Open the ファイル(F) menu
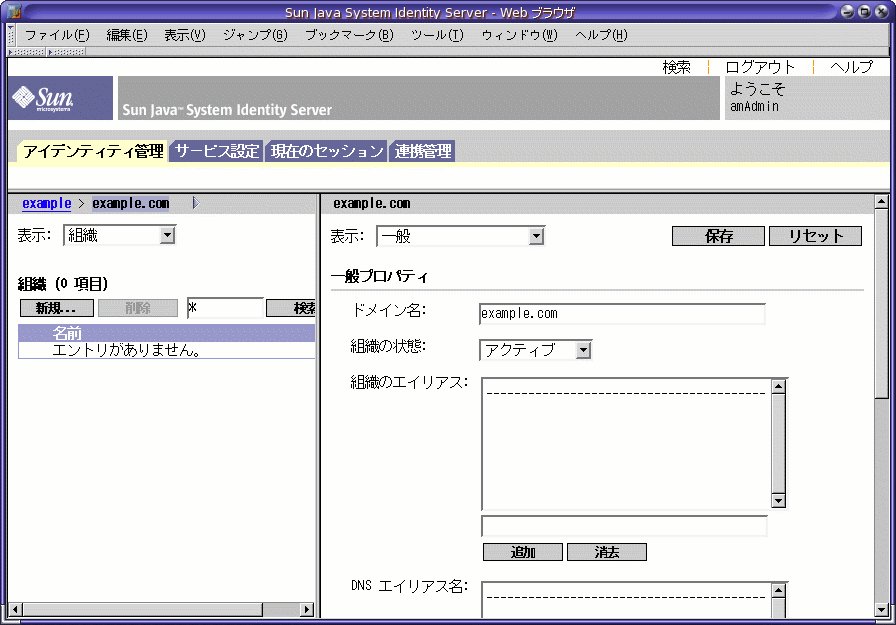Screen dimensions: 896x625 coord(57,35)
